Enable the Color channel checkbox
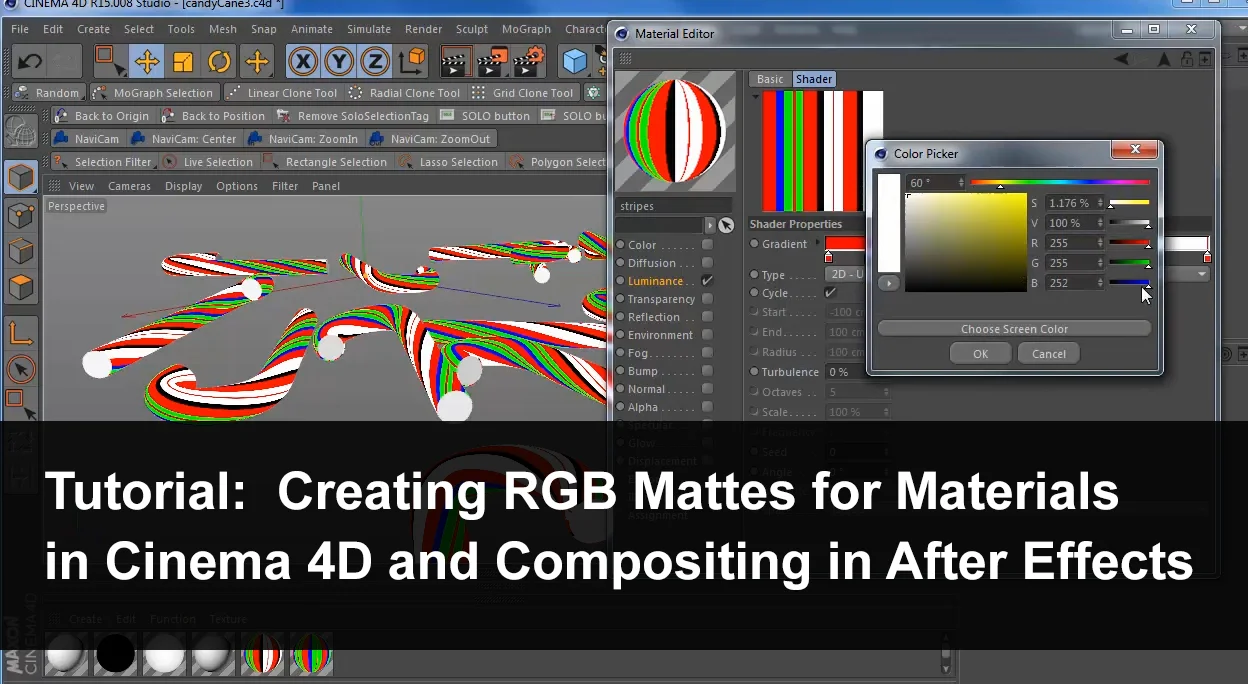The width and height of the screenshot is (1248, 684). pyautogui.click(x=707, y=245)
